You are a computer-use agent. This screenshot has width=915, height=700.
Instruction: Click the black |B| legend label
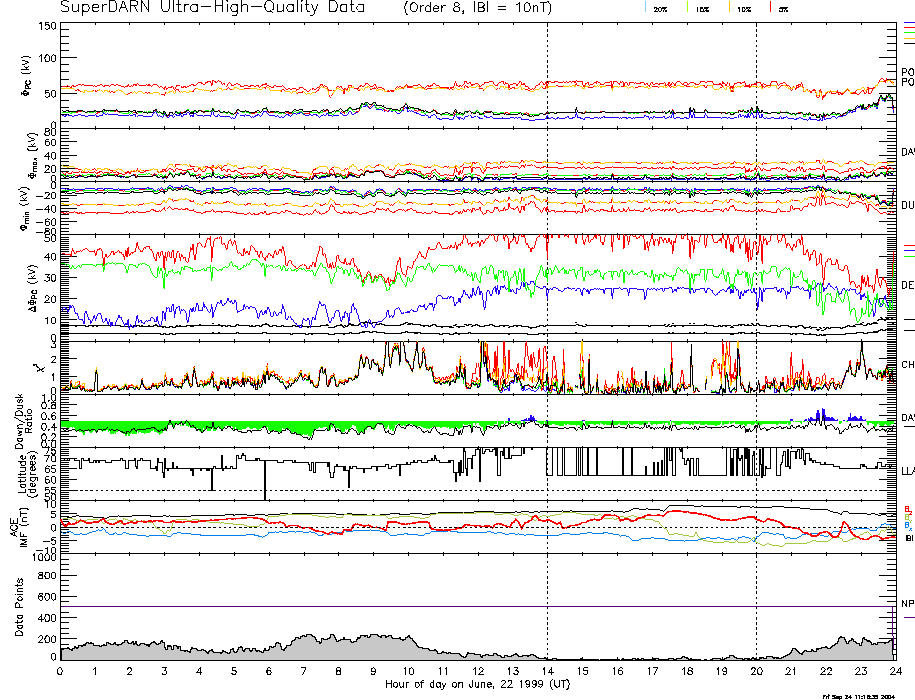click(908, 538)
